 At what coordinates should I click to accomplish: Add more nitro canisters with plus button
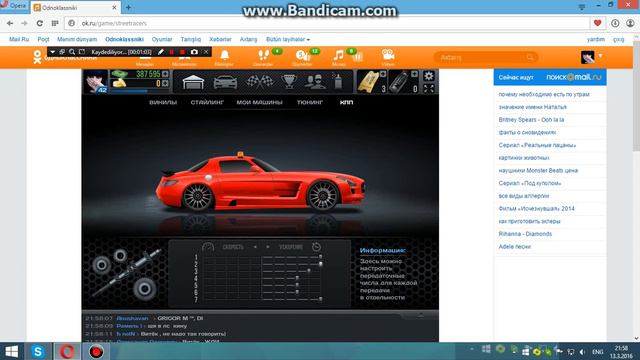point(414,74)
